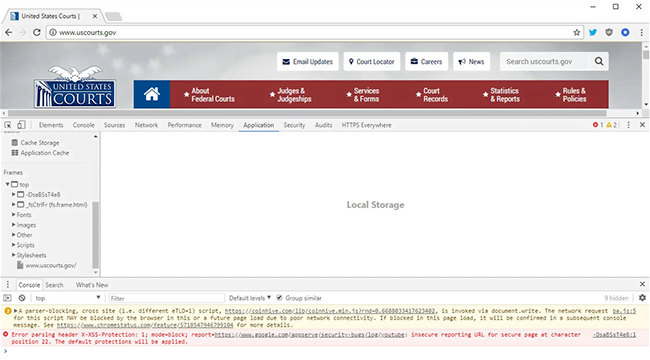Click the Search uscourts.gov input field
Screen dimensions: 650x360
[544, 61]
